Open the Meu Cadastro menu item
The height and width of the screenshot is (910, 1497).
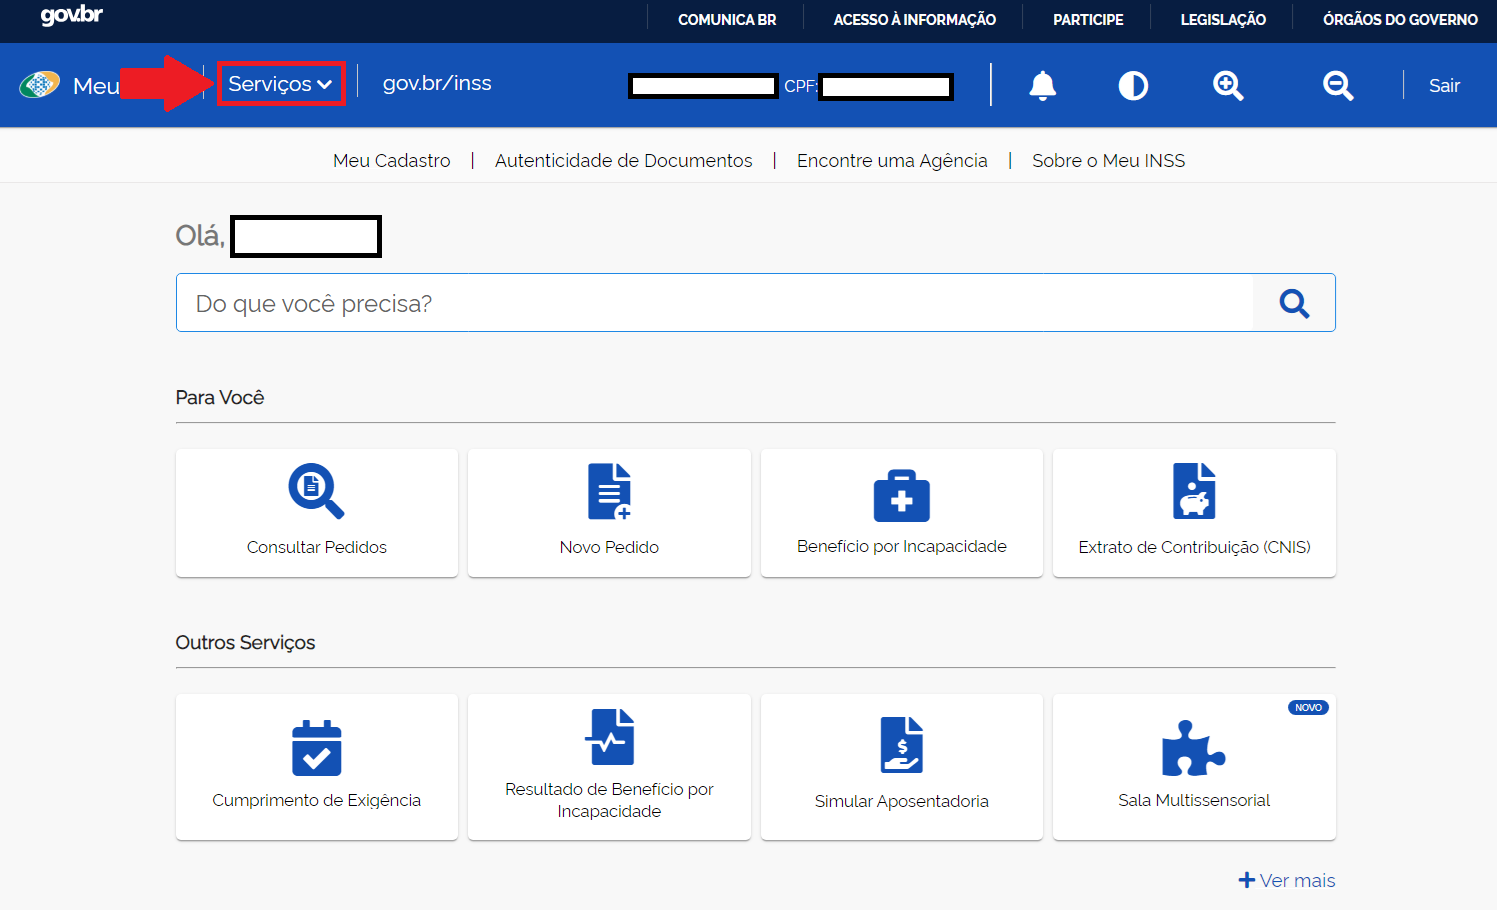click(391, 161)
